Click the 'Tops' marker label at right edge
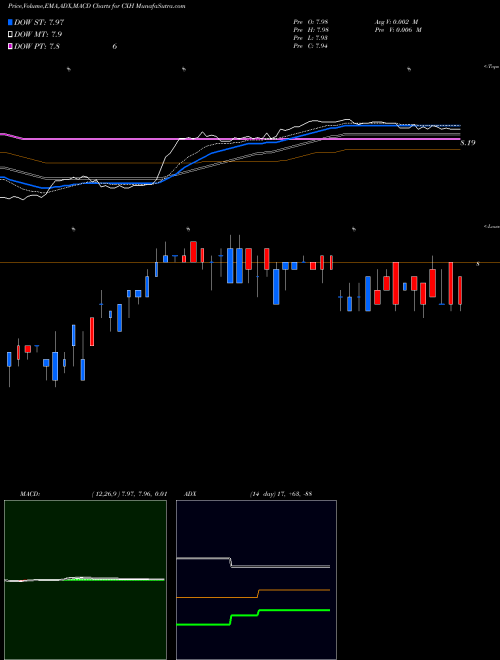The image size is (500, 660). 492,67
